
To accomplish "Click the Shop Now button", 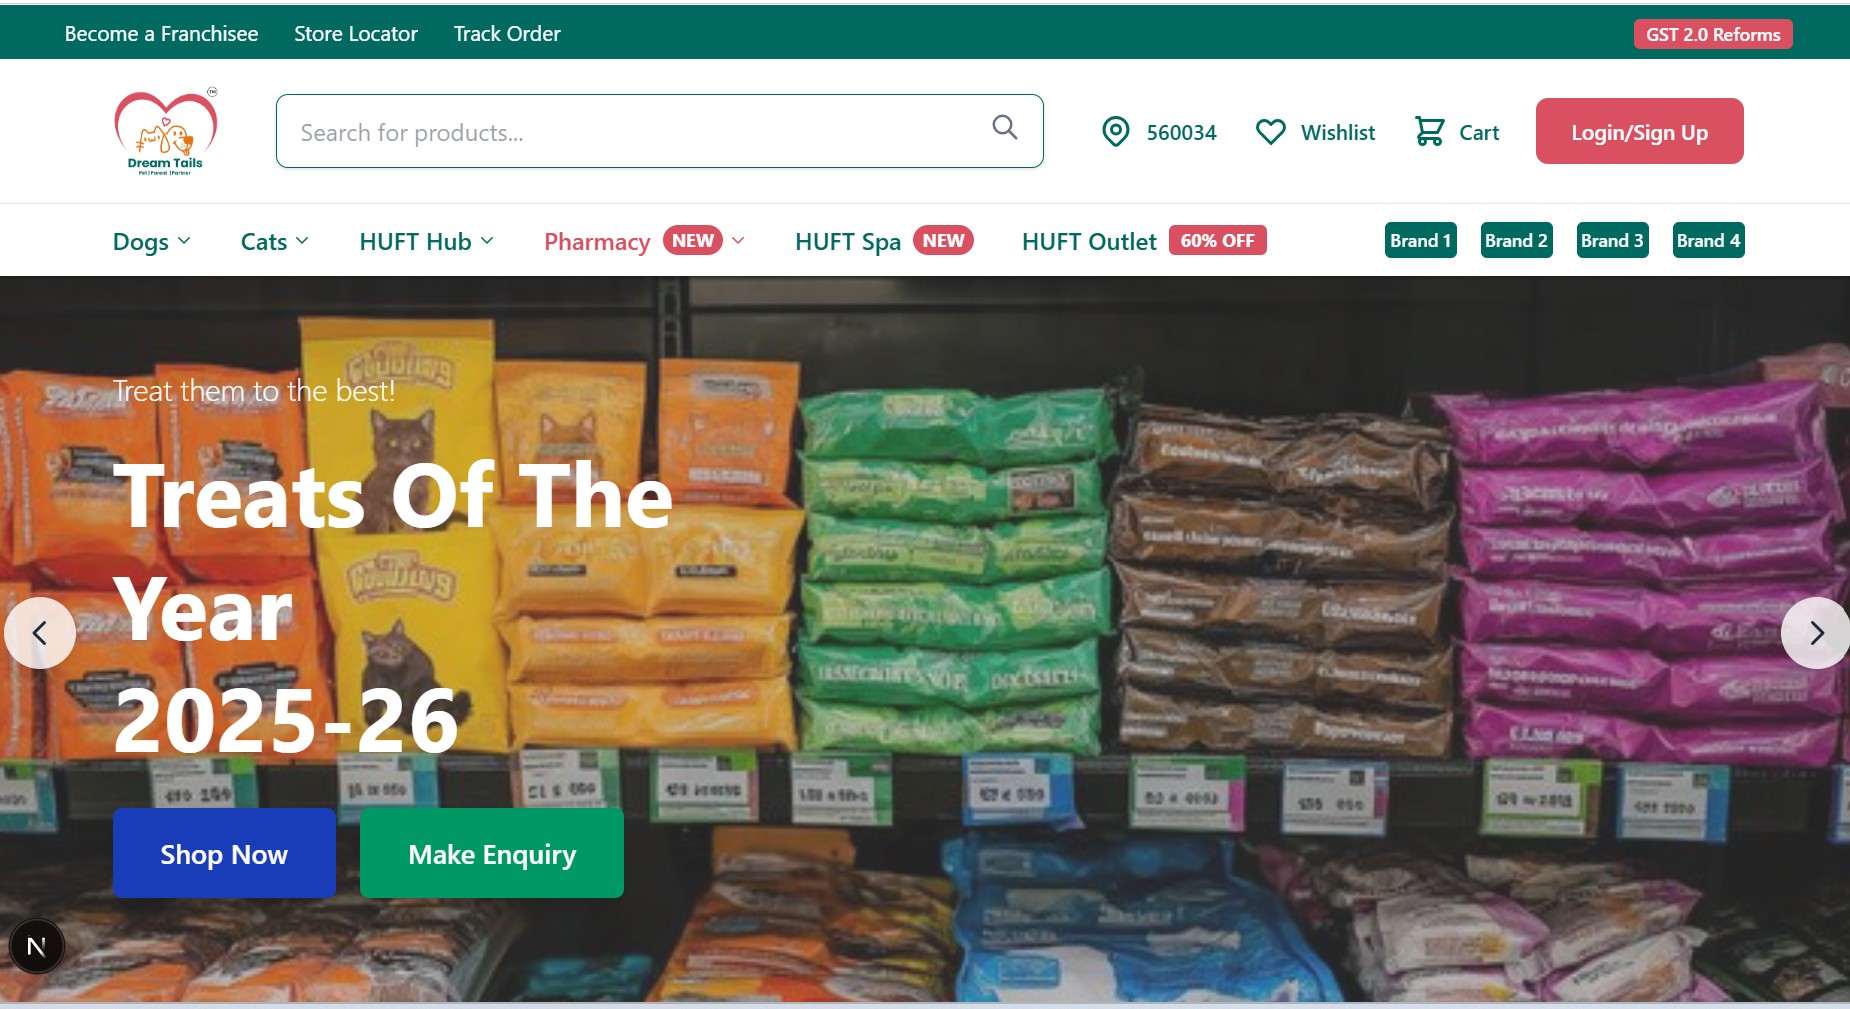I will tap(224, 853).
